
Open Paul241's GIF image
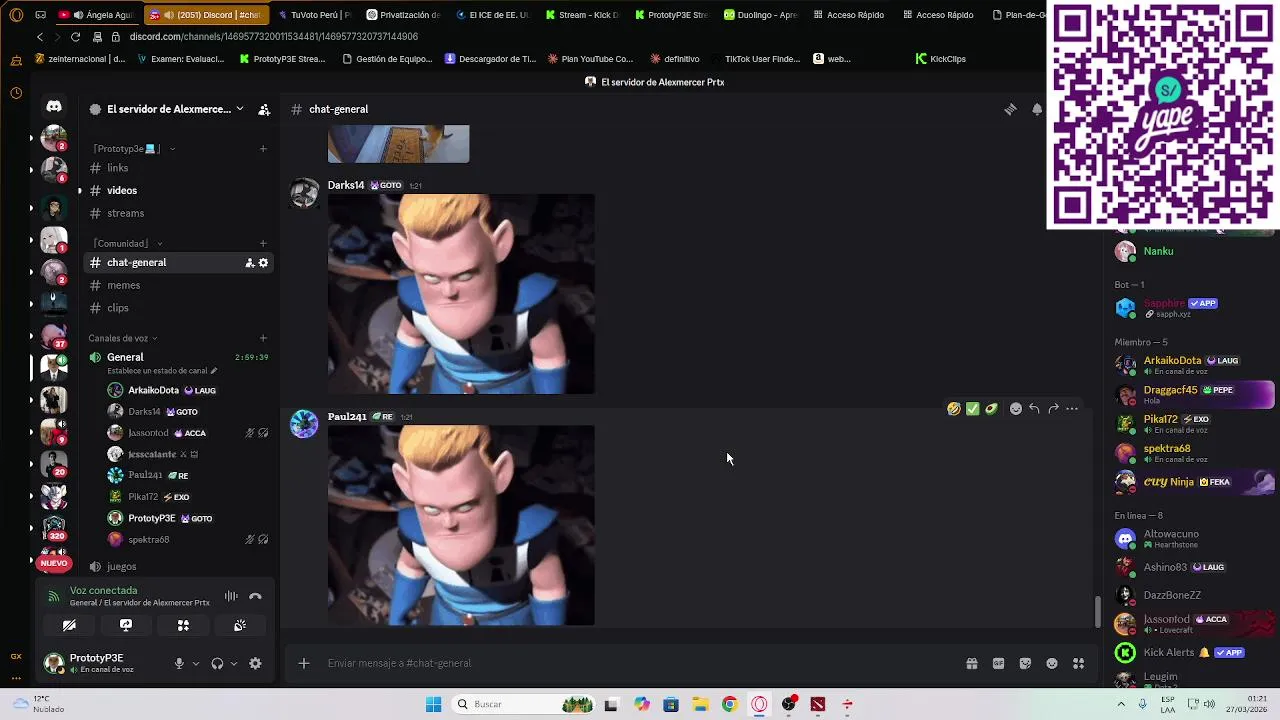tap(461, 525)
